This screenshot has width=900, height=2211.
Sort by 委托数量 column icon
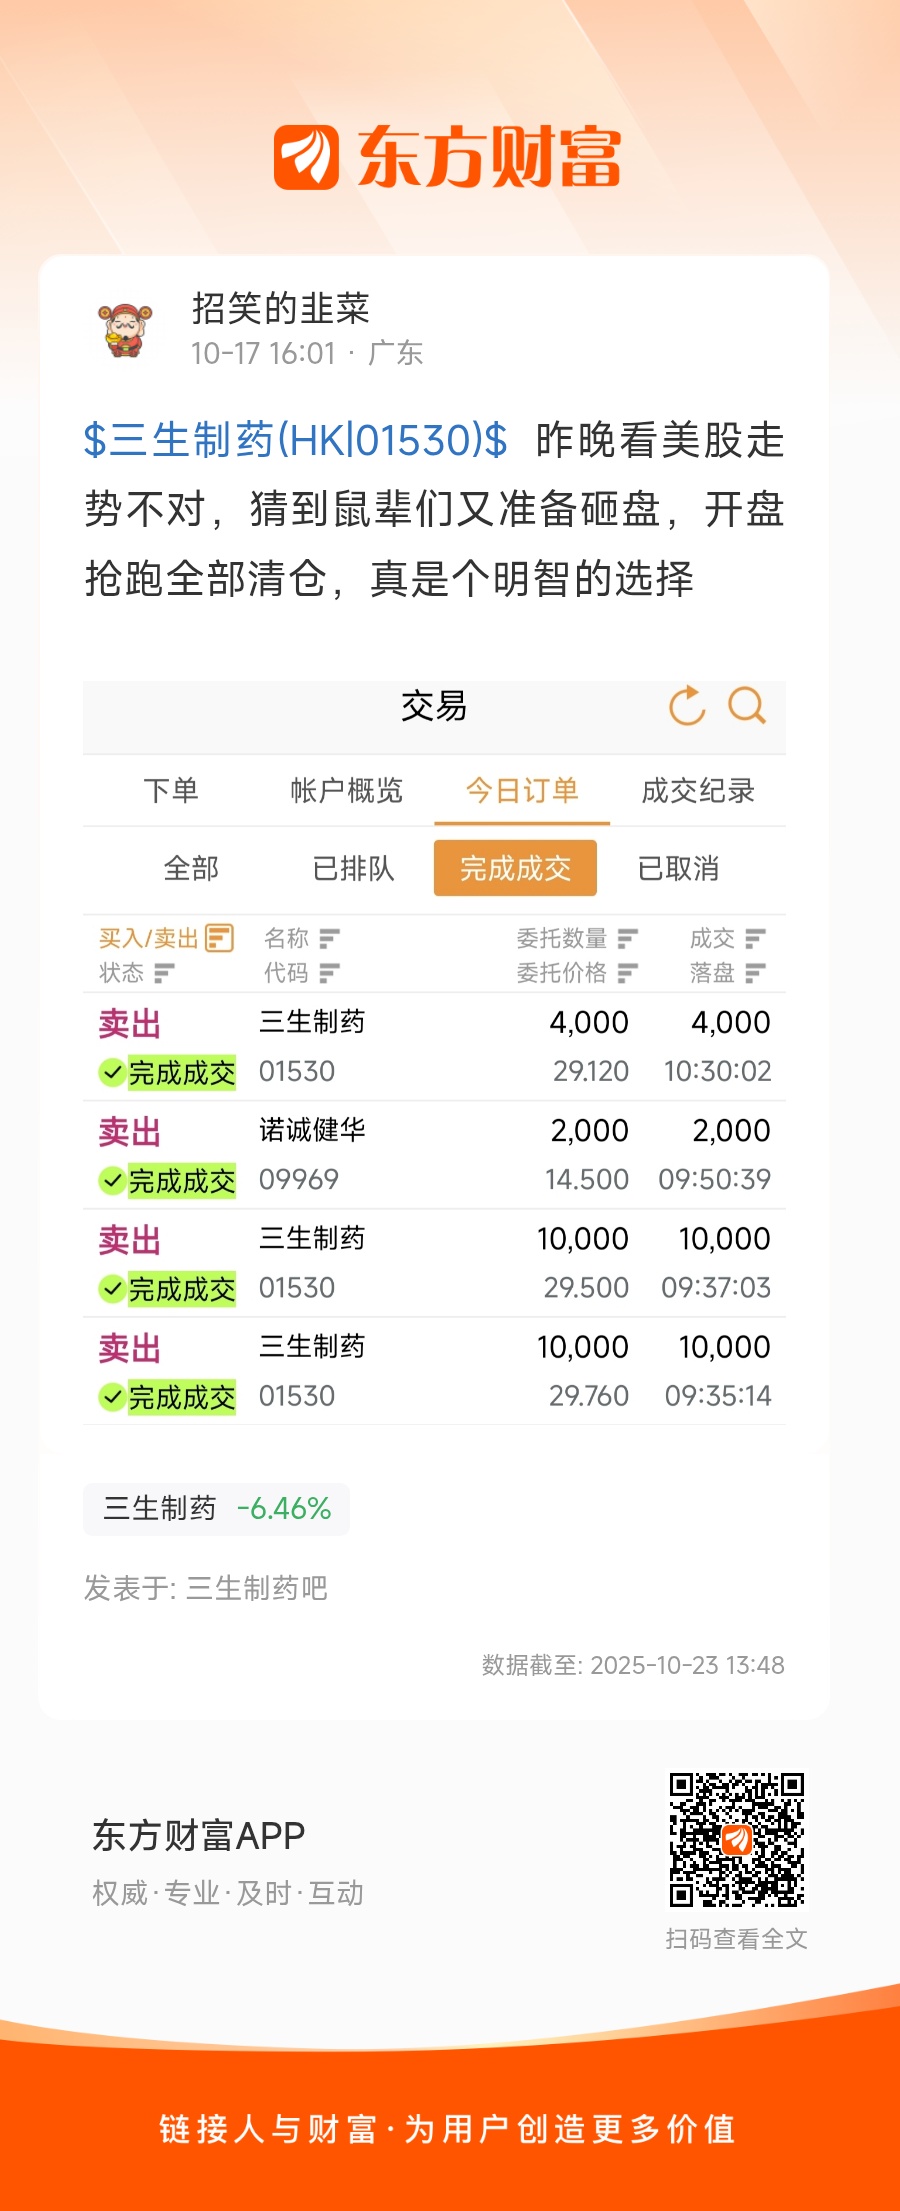click(628, 938)
